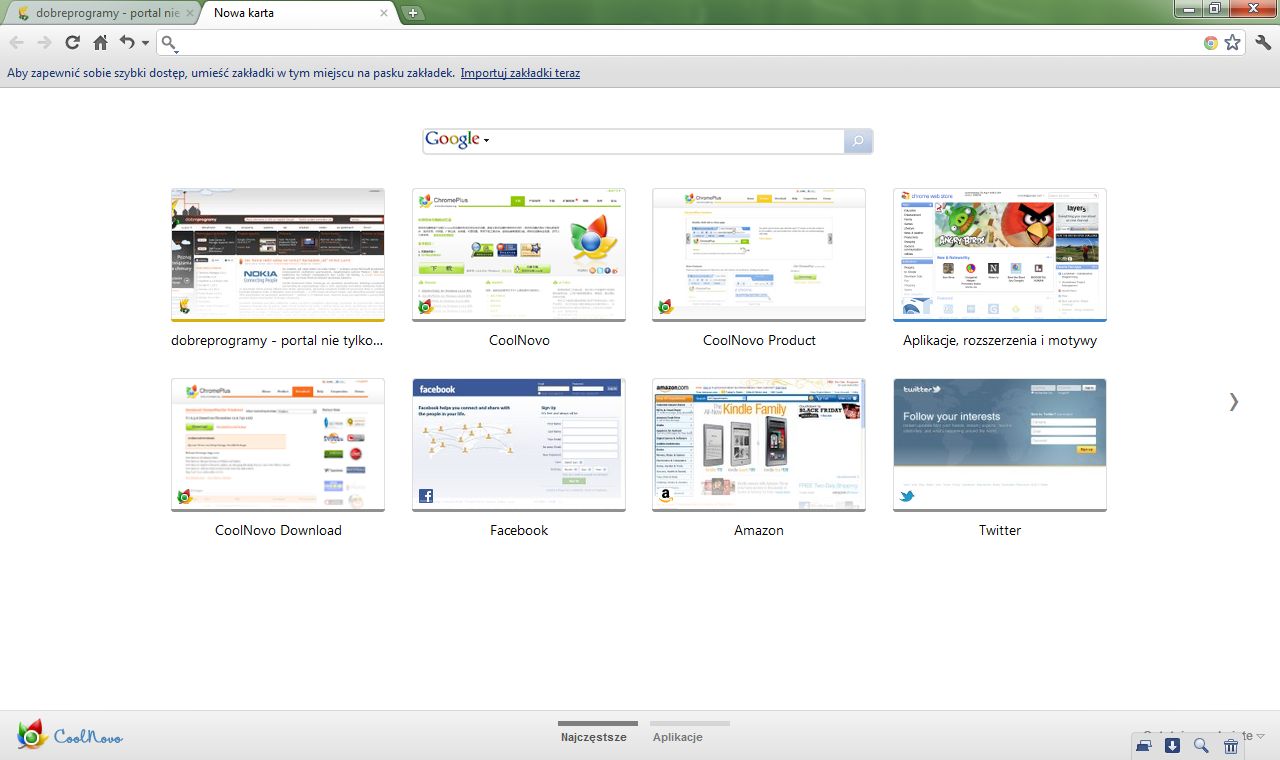Click Importuj zakładki teraz link

[520, 73]
